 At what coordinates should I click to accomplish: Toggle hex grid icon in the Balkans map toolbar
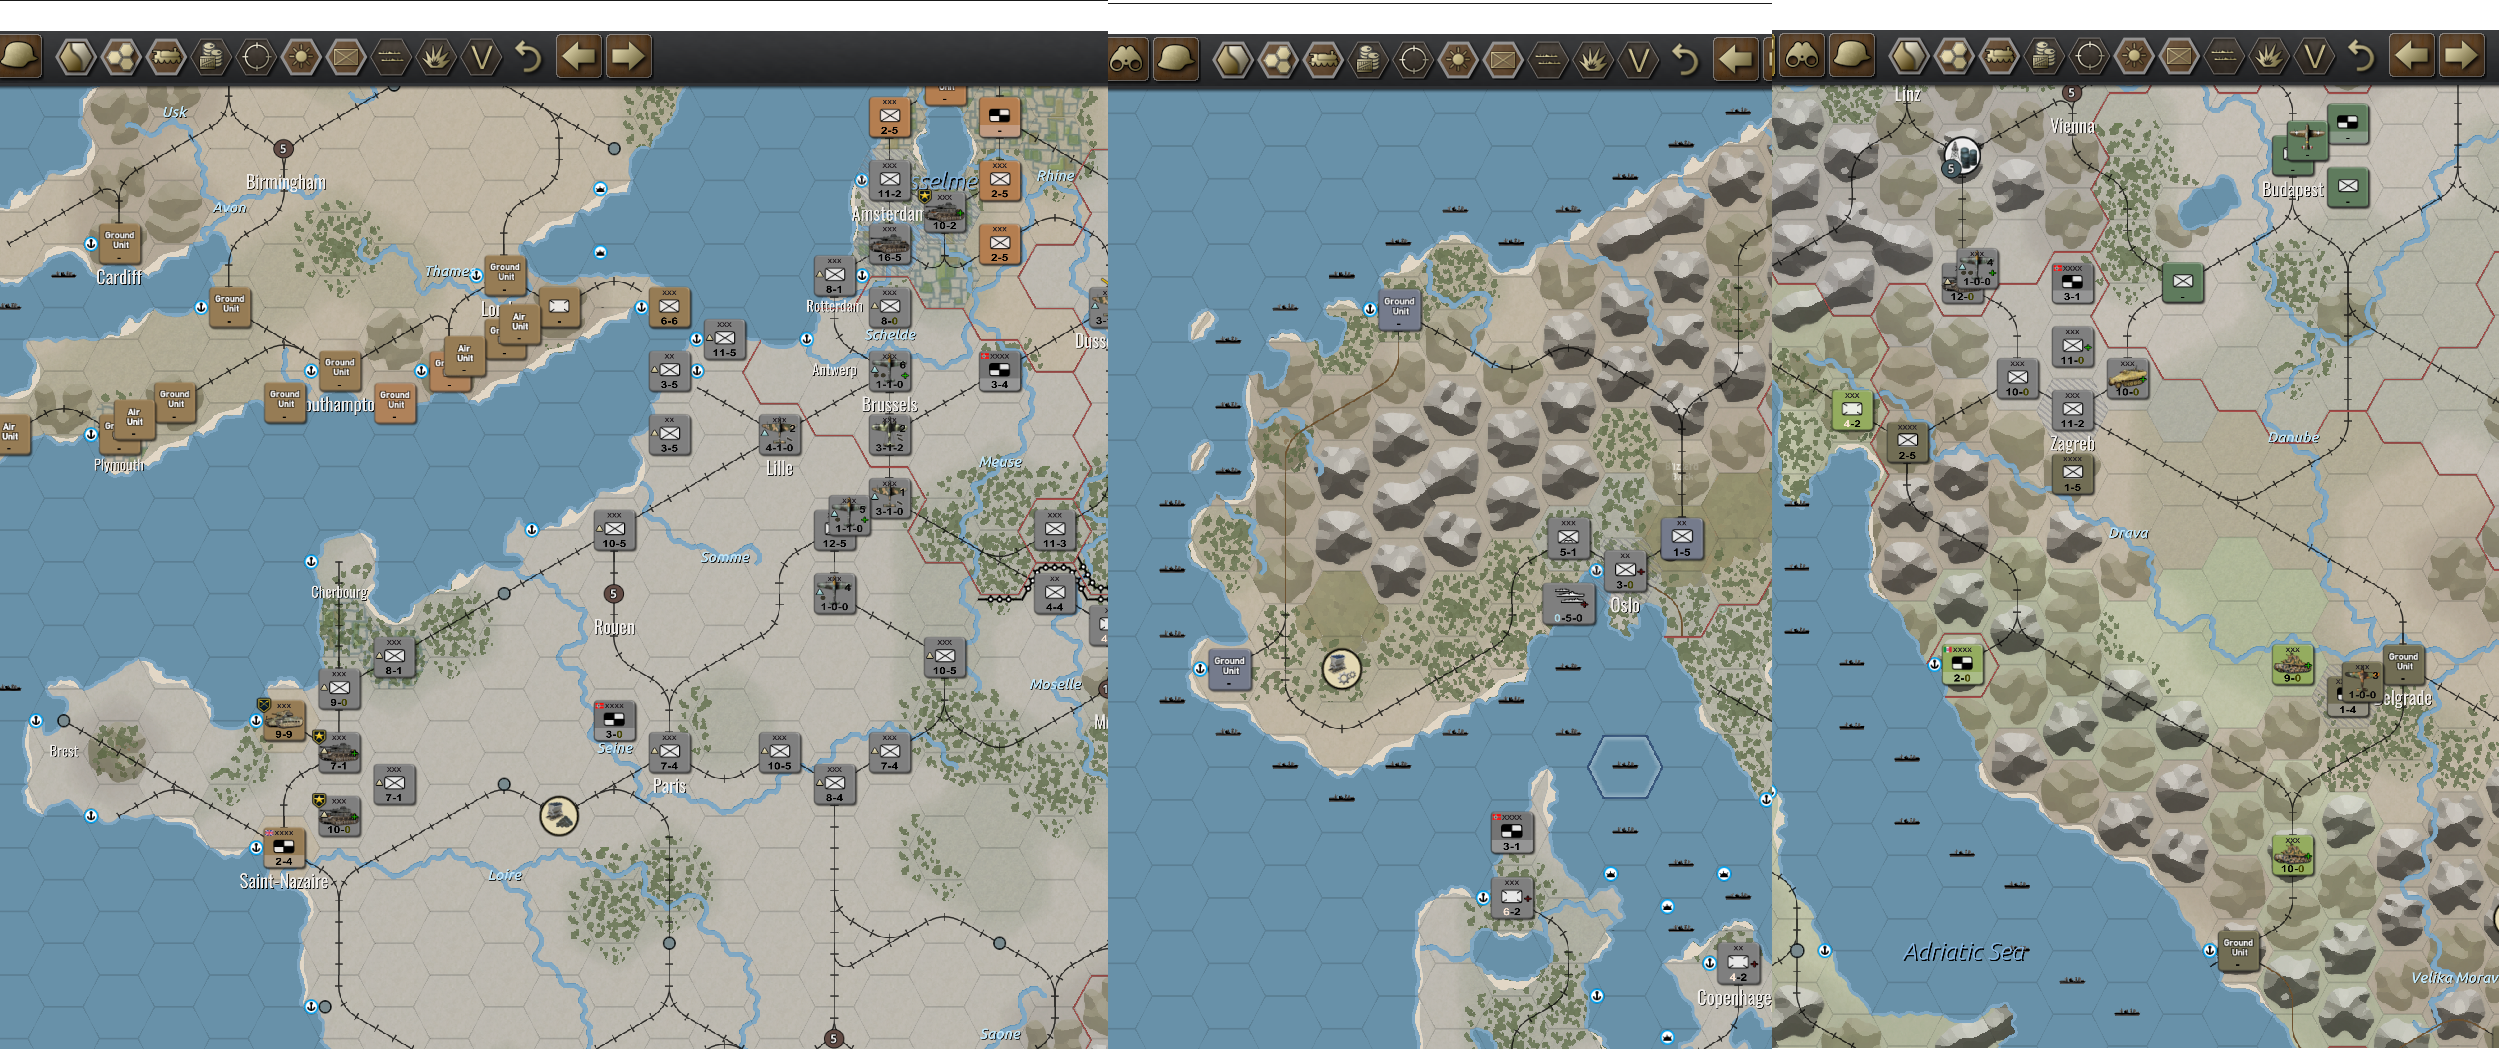pyautogui.click(x=1955, y=57)
